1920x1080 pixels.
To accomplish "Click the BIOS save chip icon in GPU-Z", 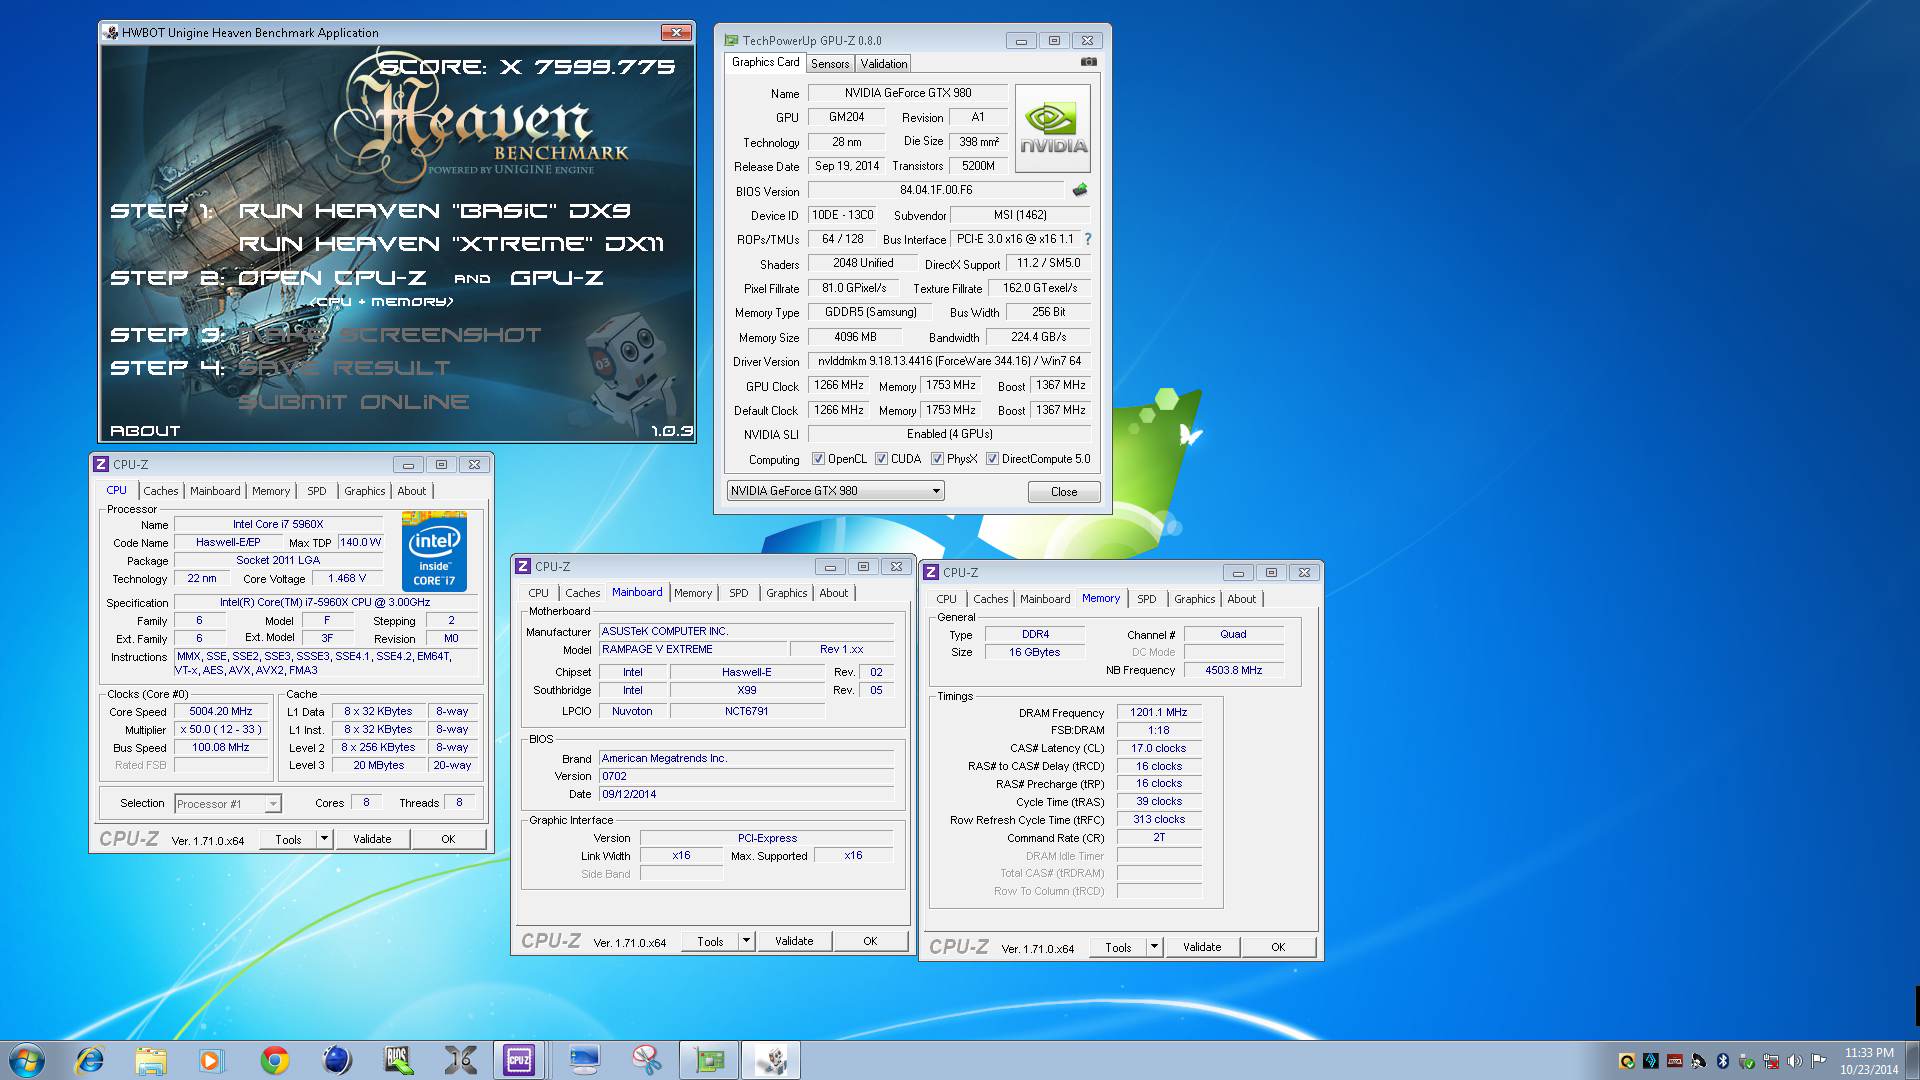I will 1080,190.
